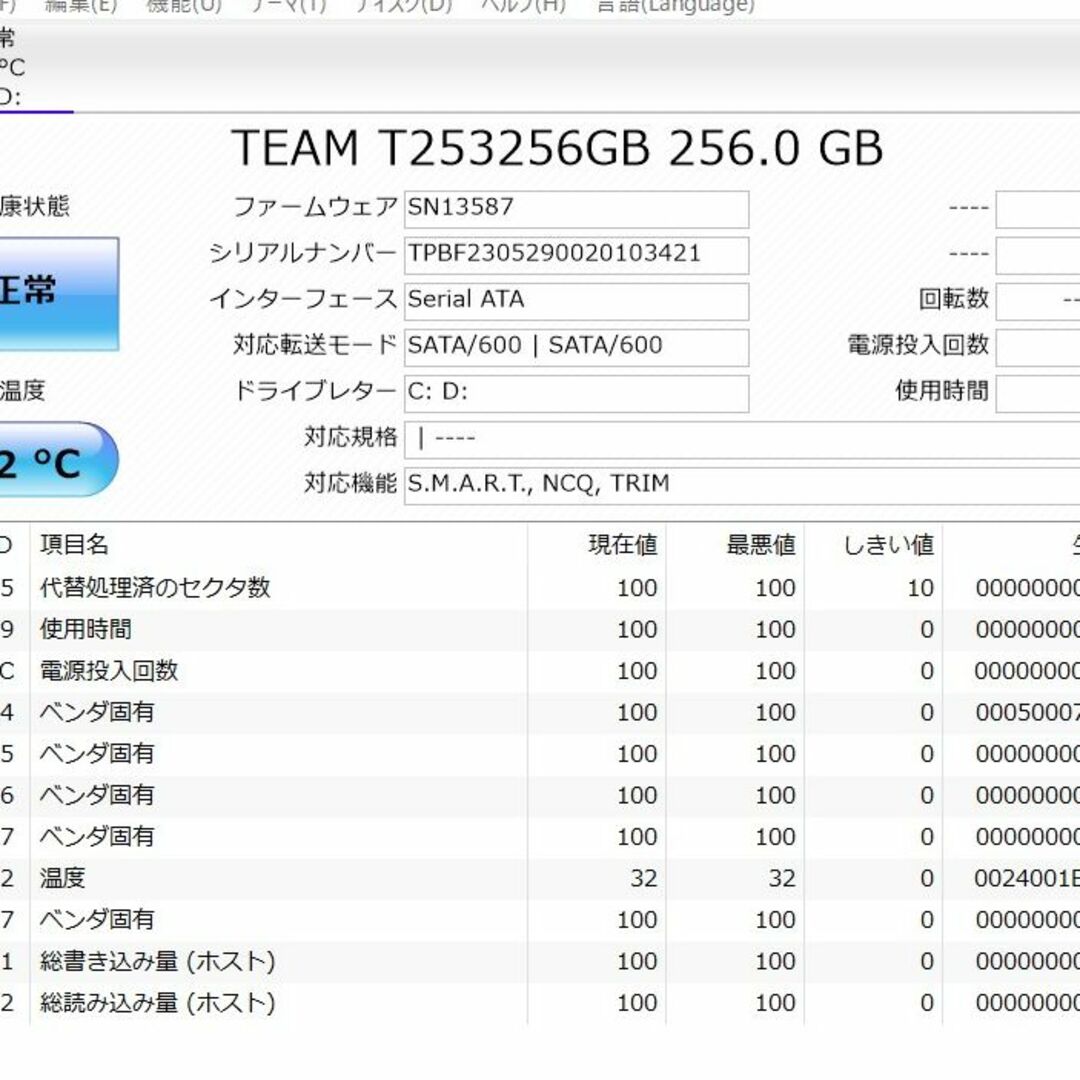Image resolution: width=1080 pixels, height=1080 pixels.
Task: Open the 言語(Language) menu
Action: pos(676,6)
